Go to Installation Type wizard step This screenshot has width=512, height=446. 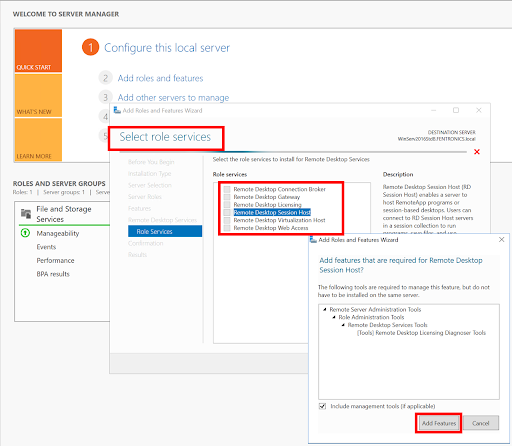click(149, 174)
